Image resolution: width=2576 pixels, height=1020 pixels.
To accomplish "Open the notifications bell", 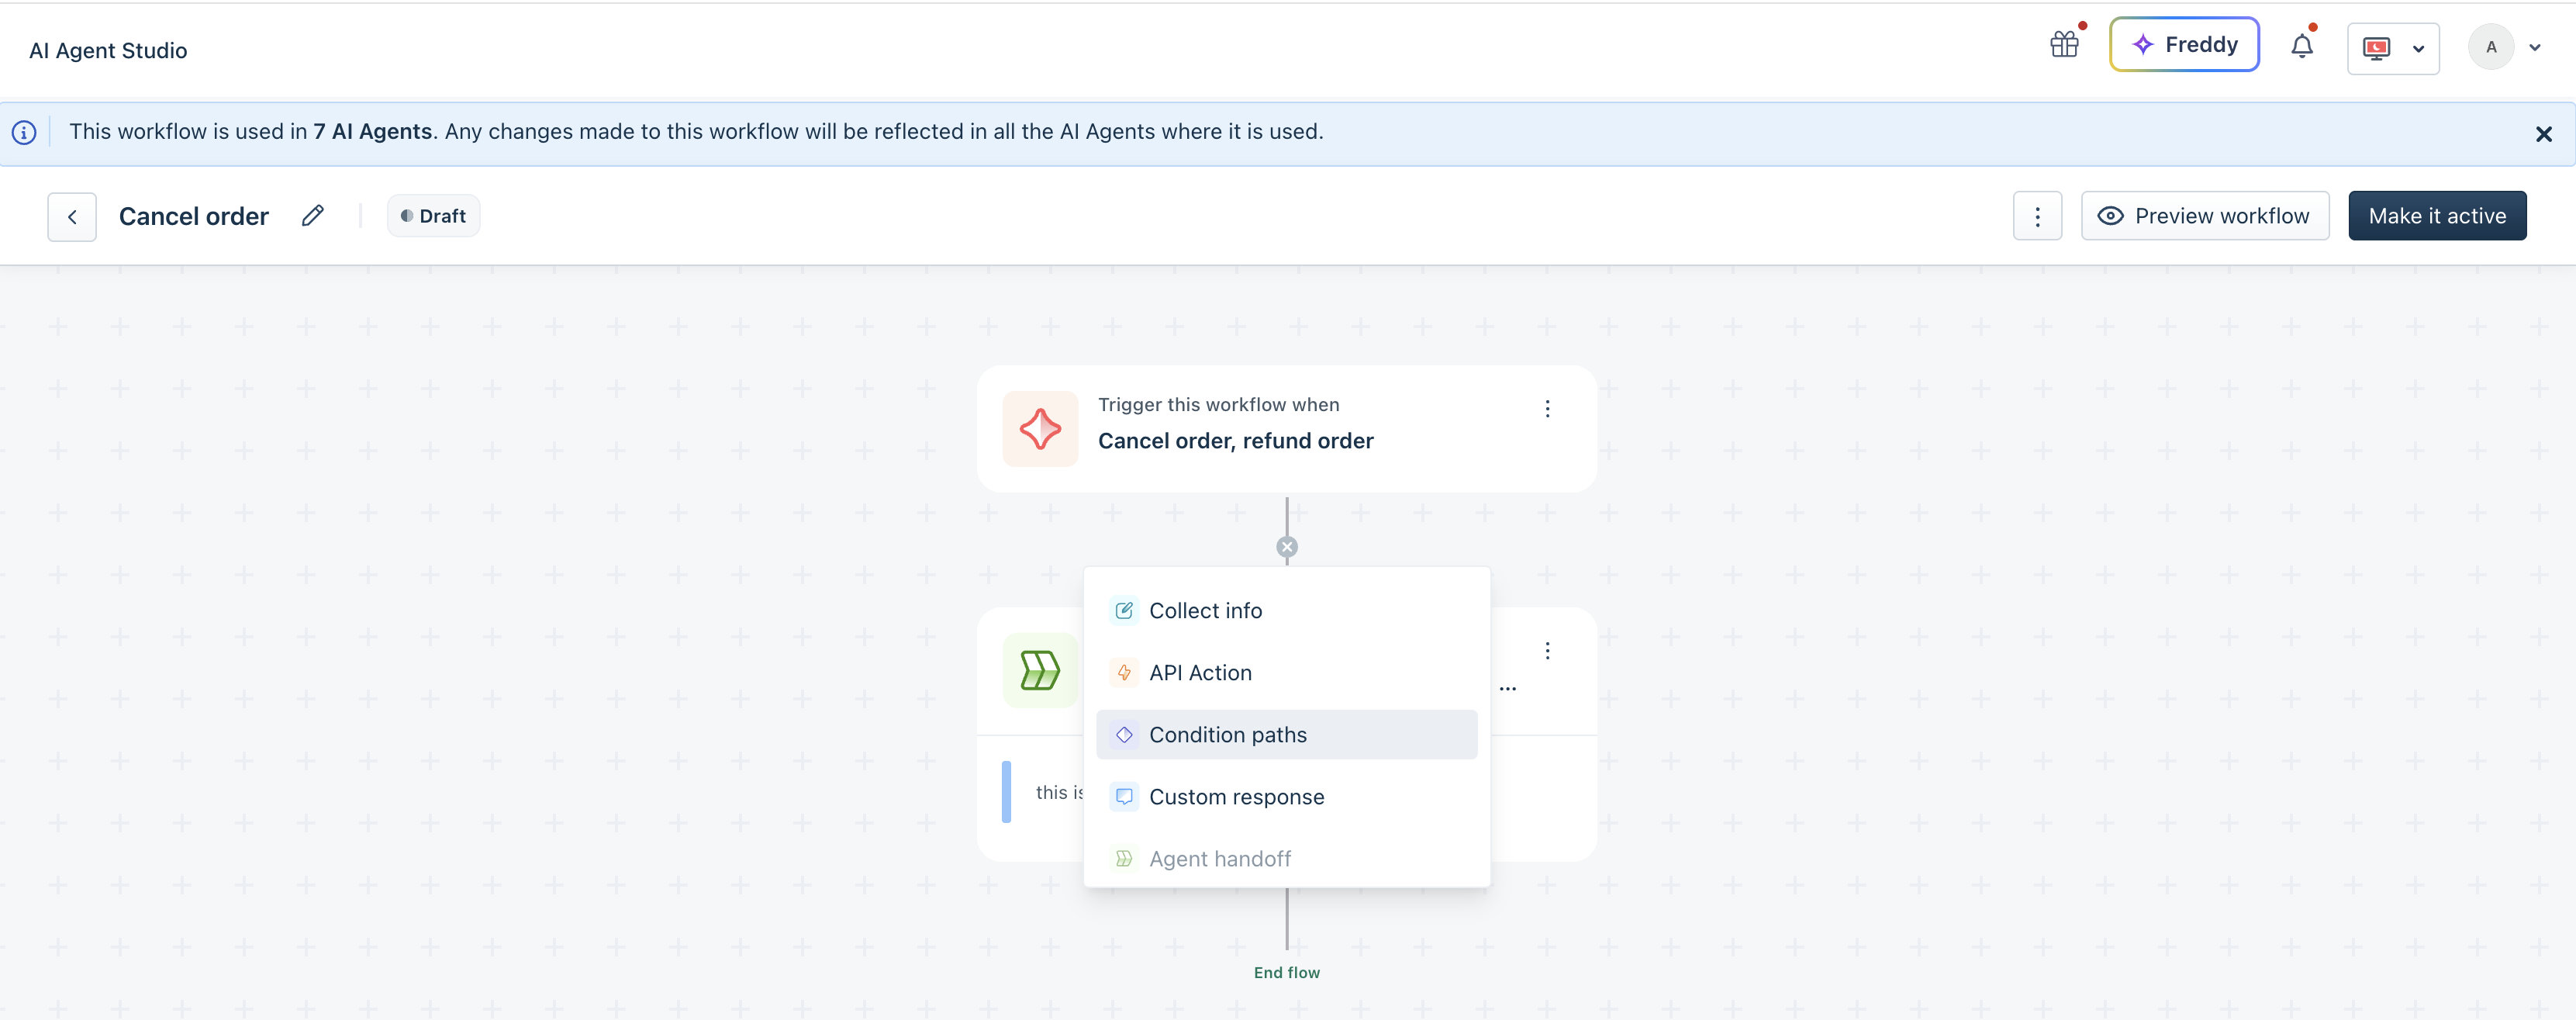I will coord(2301,46).
